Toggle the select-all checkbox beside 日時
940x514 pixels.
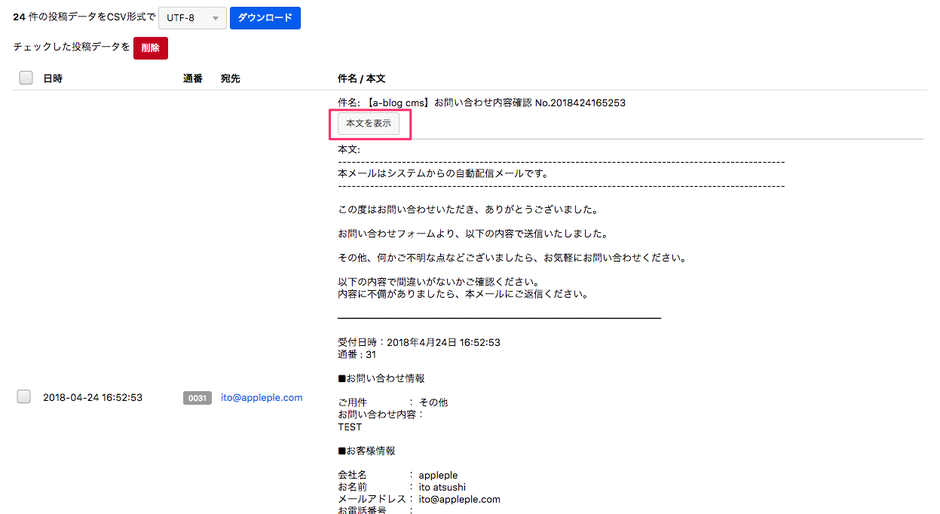[x=26, y=78]
